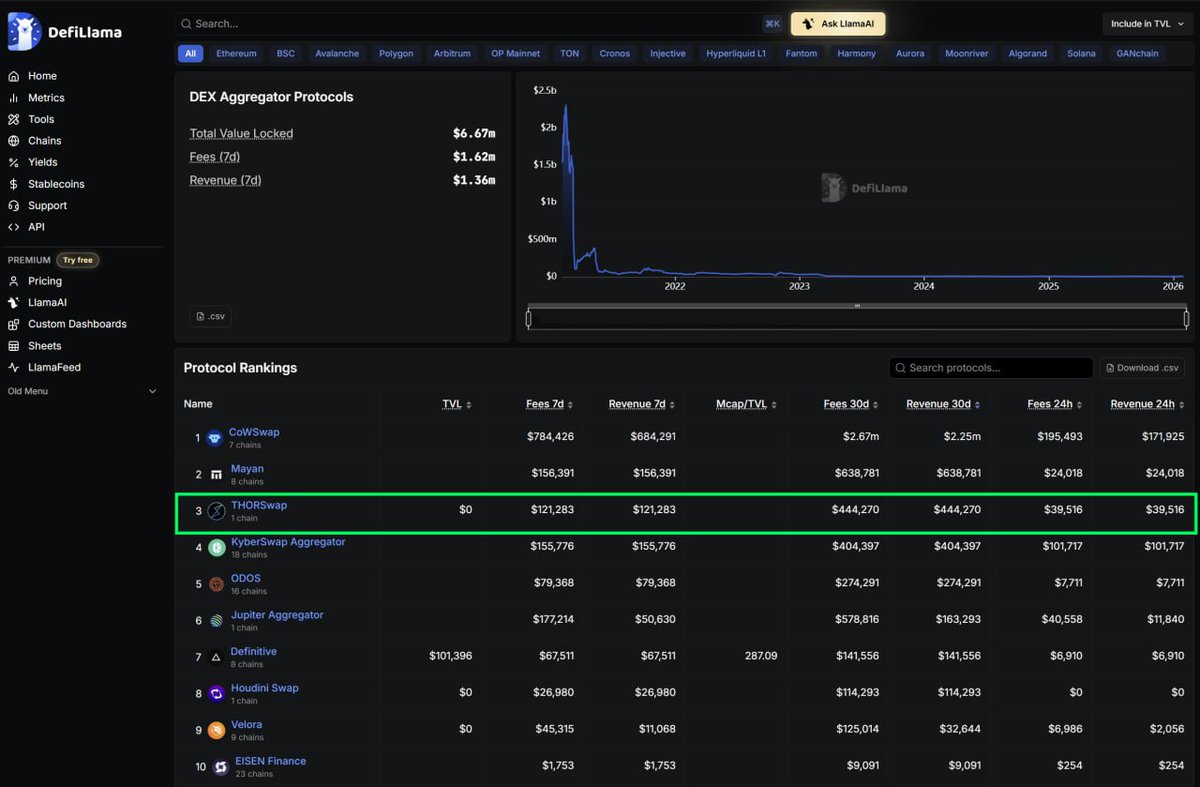Image resolution: width=1200 pixels, height=787 pixels.
Task: Filter by Ethereum chain
Action: tap(237, 53)
